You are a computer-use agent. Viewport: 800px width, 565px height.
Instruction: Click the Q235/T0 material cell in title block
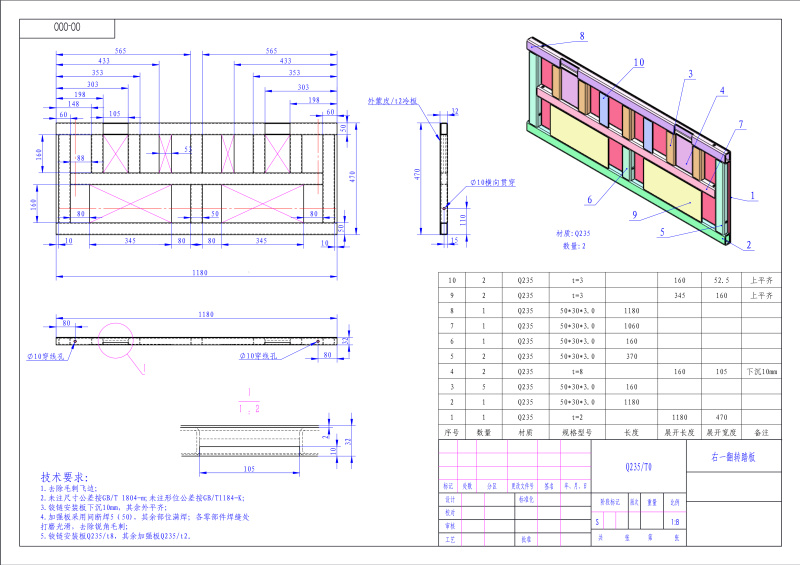(x=638, y=466)
